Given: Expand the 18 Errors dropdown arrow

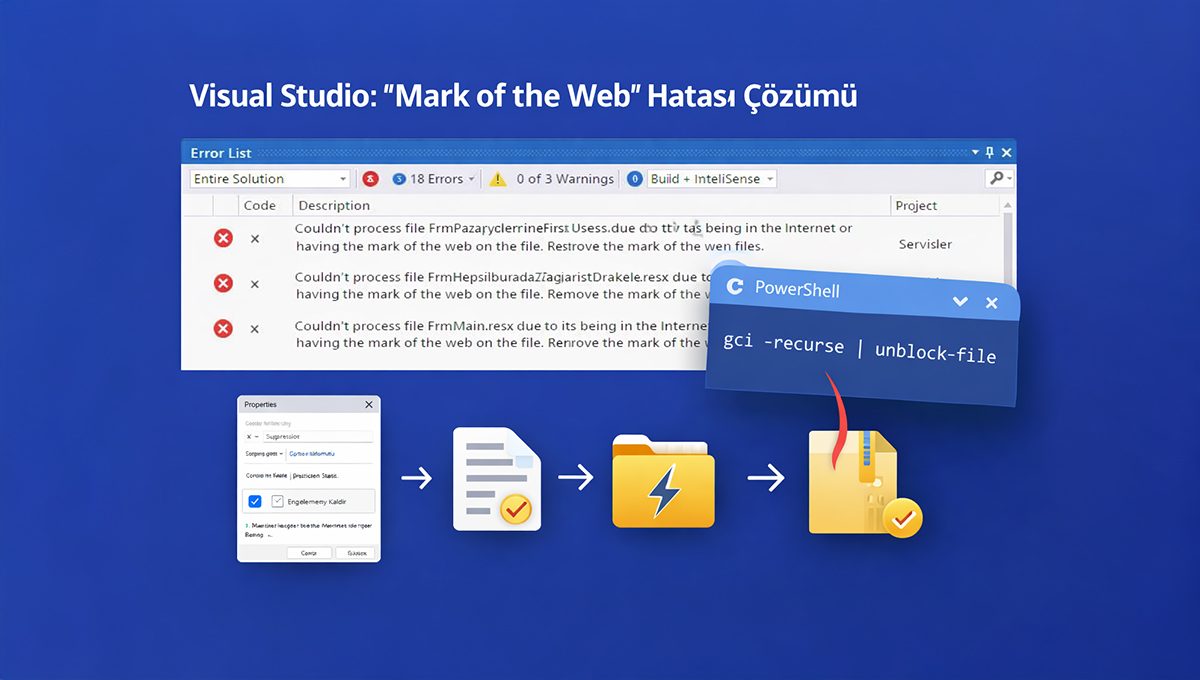Looking at the screenshot, I should coord(471,178).
